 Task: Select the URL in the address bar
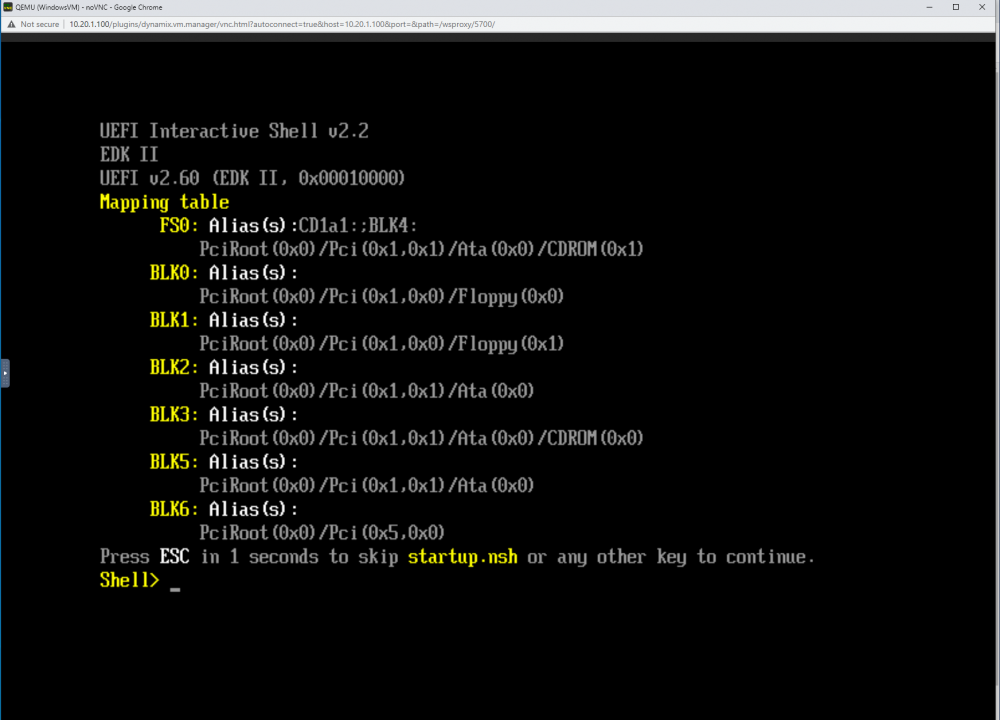point(282,24)
